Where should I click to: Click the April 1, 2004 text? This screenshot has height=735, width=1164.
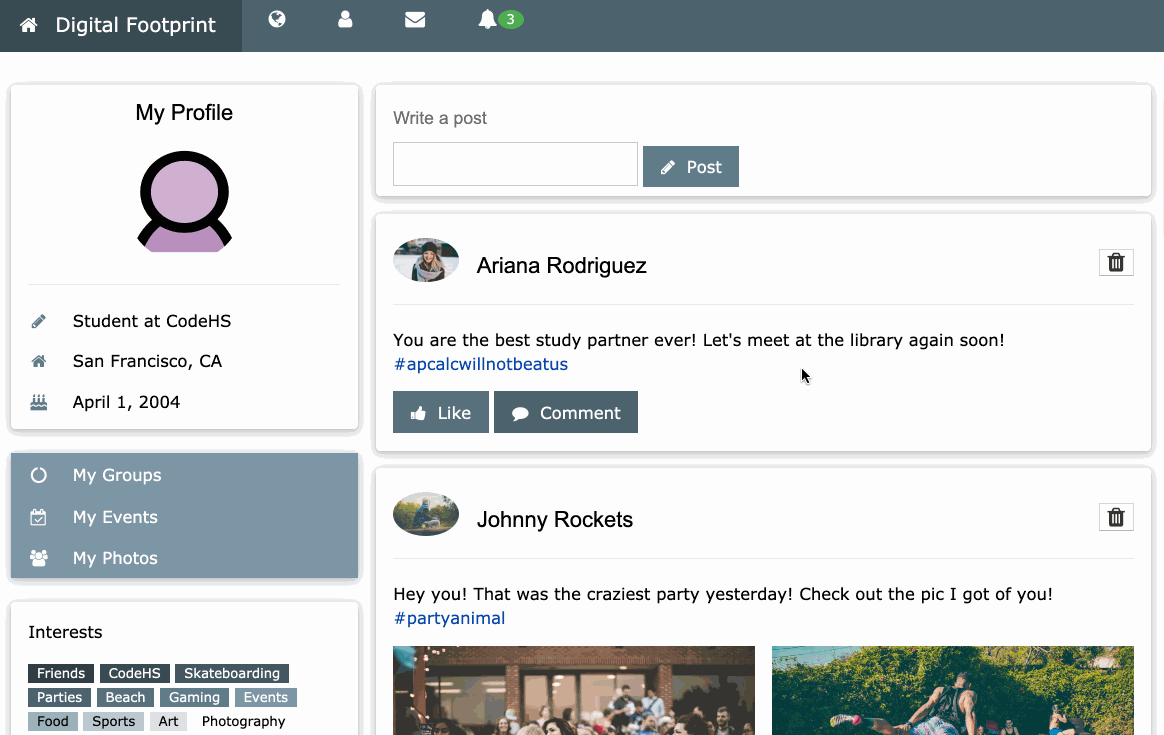click(x=126, y=402)
